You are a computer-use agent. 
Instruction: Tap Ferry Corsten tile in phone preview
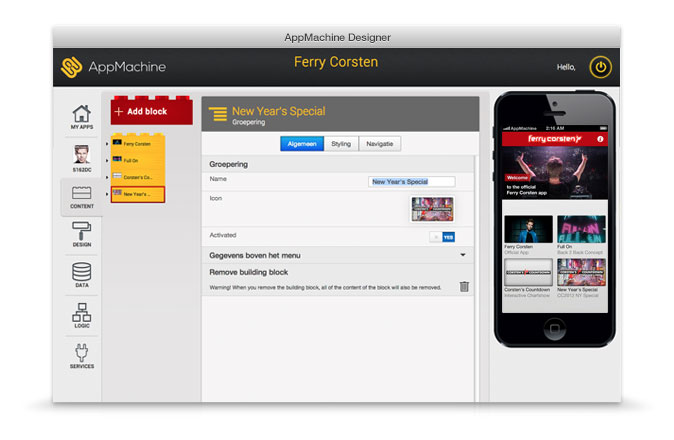[x=528, y=235]
